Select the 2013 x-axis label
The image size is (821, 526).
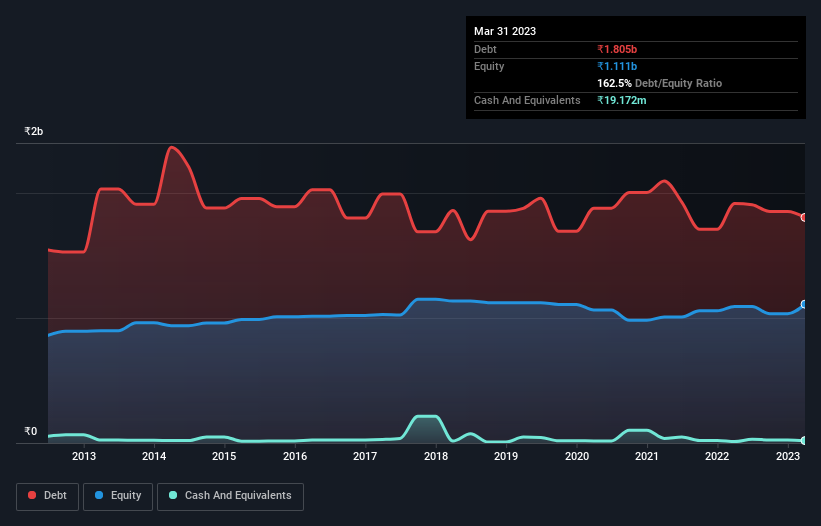pyautogui.click(x=84, y=456)
